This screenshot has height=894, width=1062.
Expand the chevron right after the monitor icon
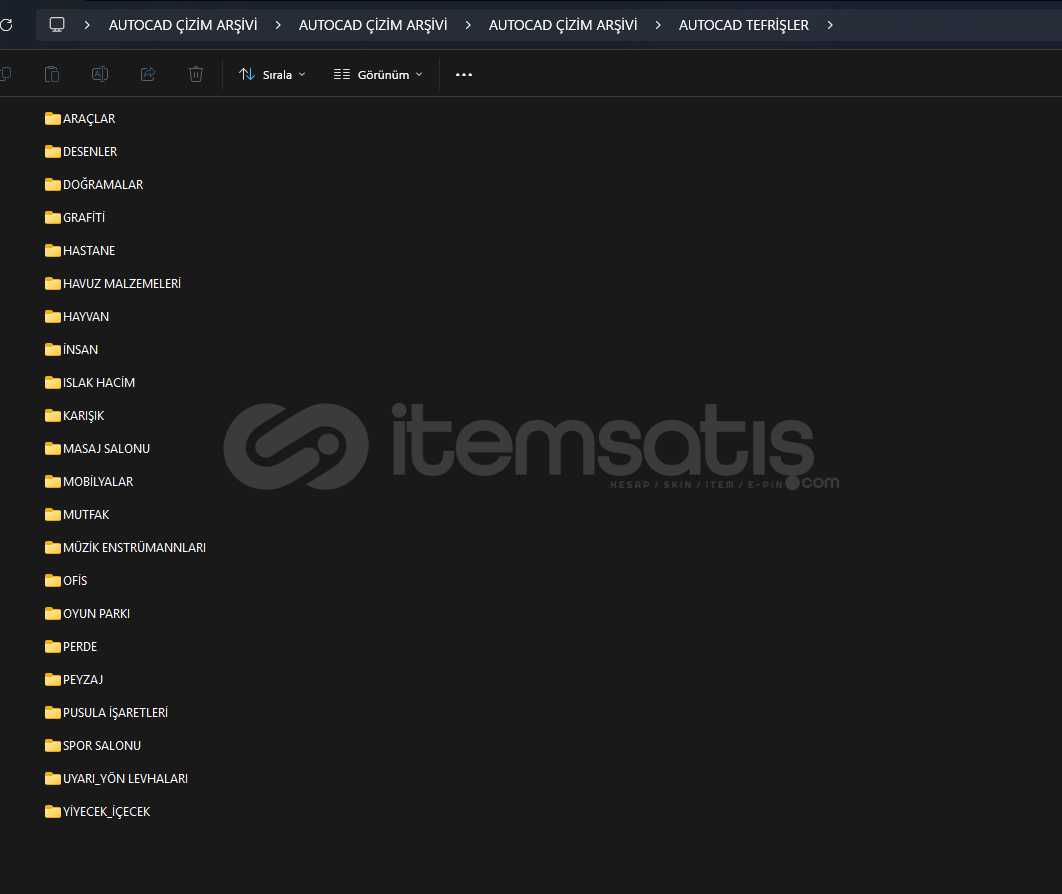click(x=88, y=25)
